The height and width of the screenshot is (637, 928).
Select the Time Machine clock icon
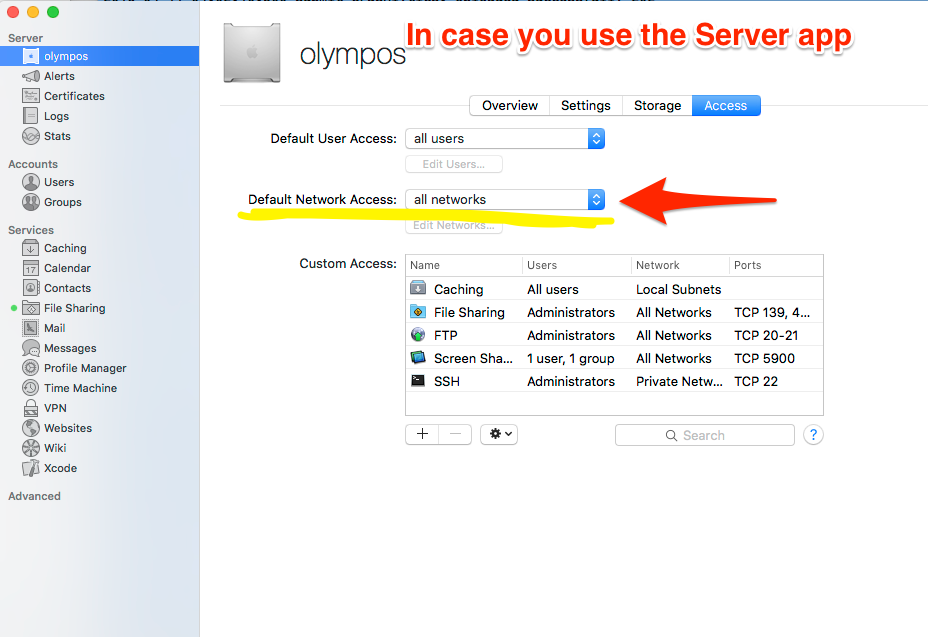(31, 388)
